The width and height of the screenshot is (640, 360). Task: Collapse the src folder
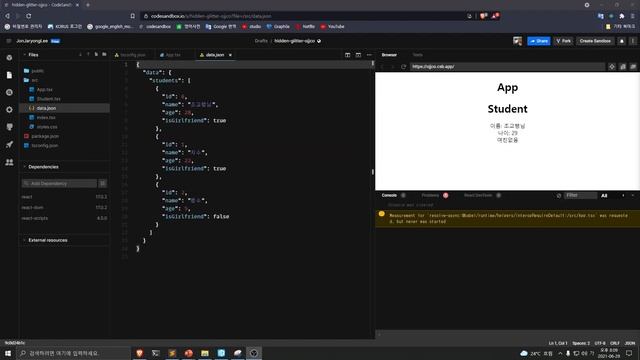[x=31, y=80]
